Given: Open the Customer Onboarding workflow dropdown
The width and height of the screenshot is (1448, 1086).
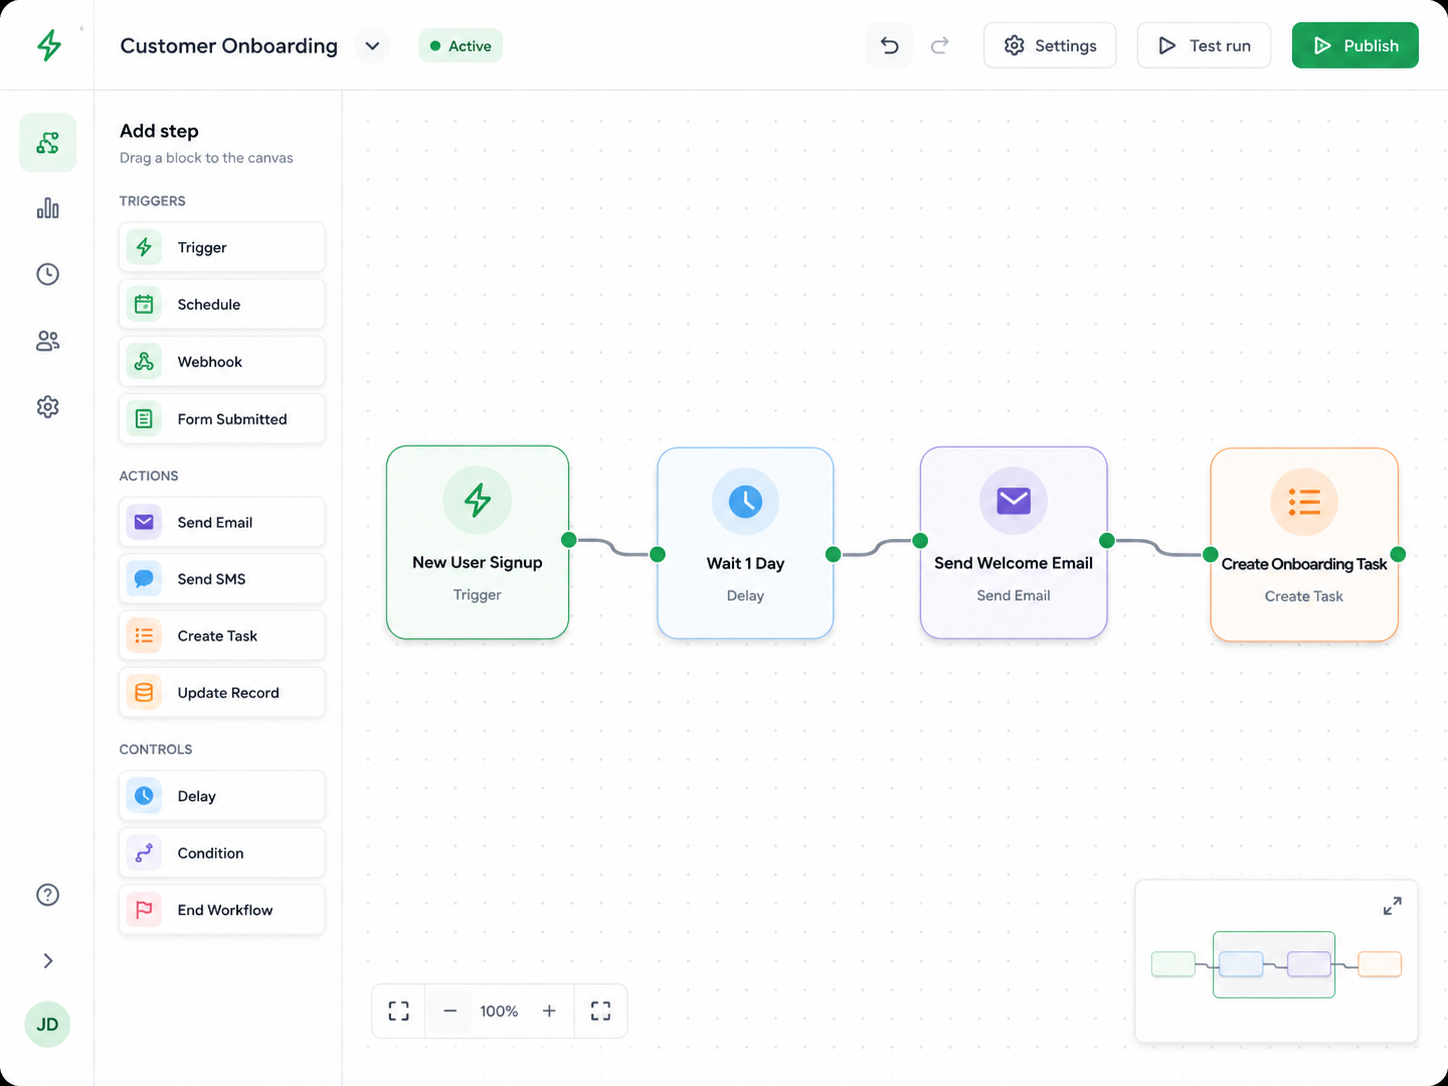Looking at the screenshot, I should coord(372,46).
